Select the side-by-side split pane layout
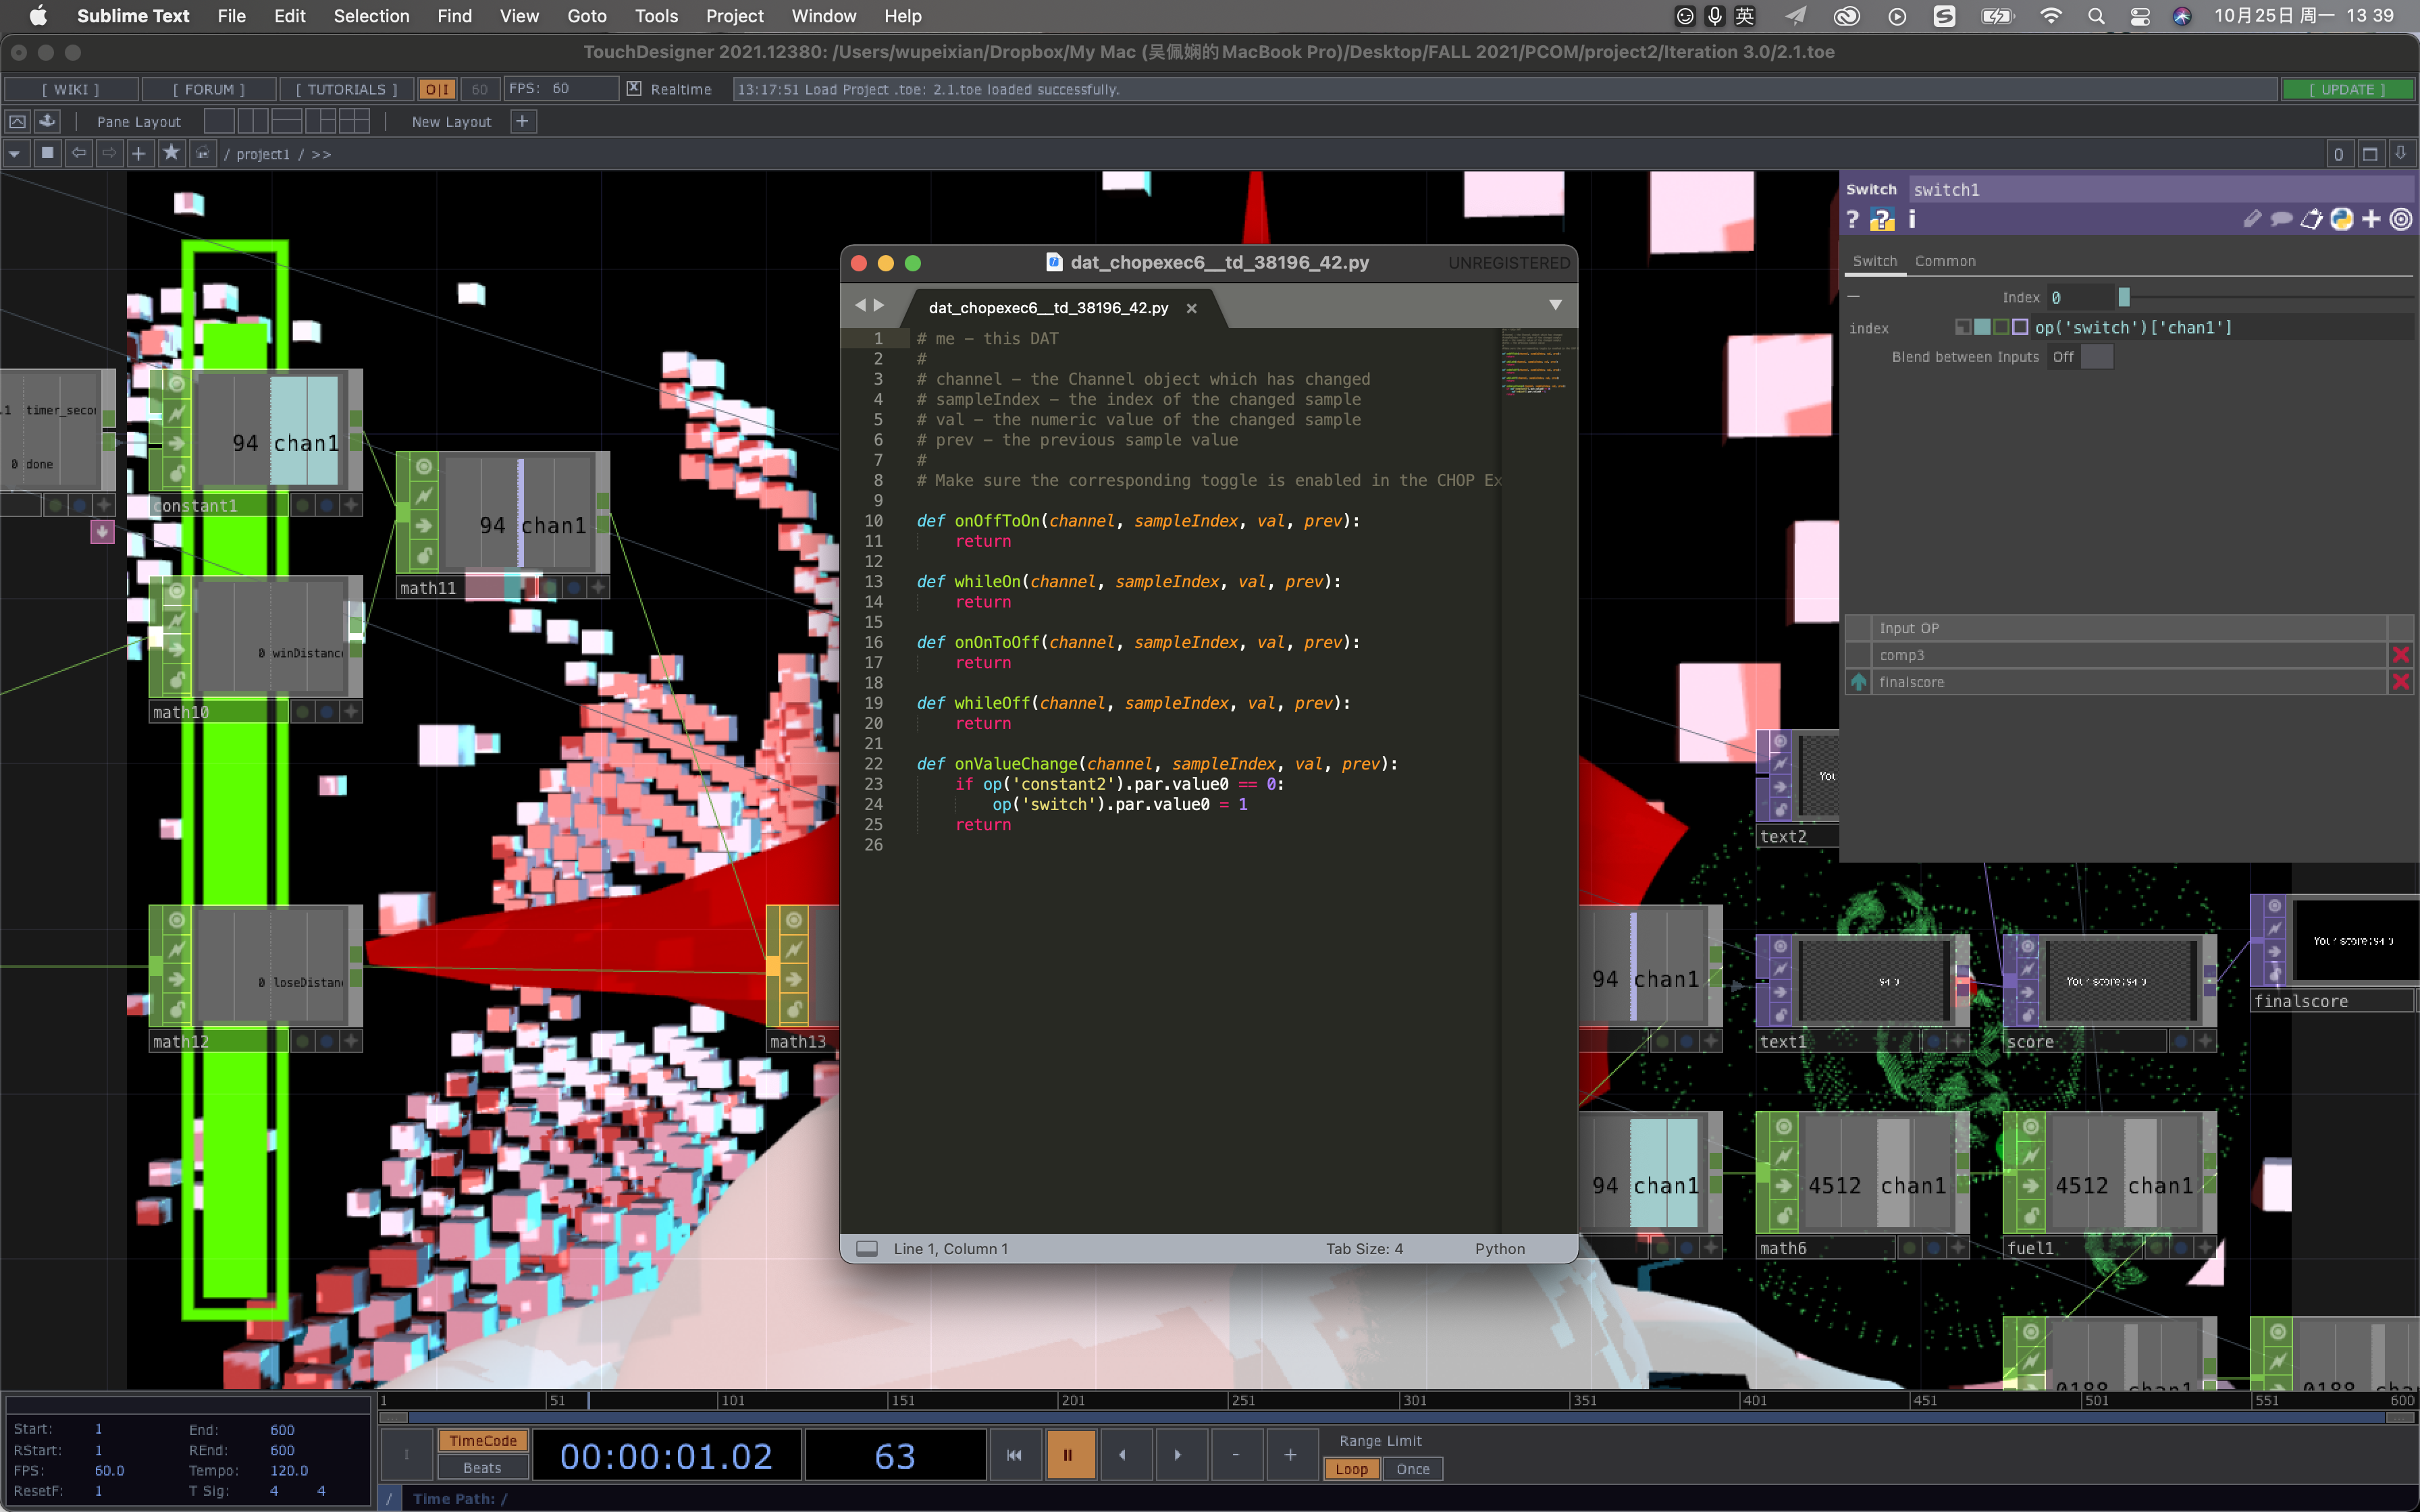2420x1512 pixels. 253,121
